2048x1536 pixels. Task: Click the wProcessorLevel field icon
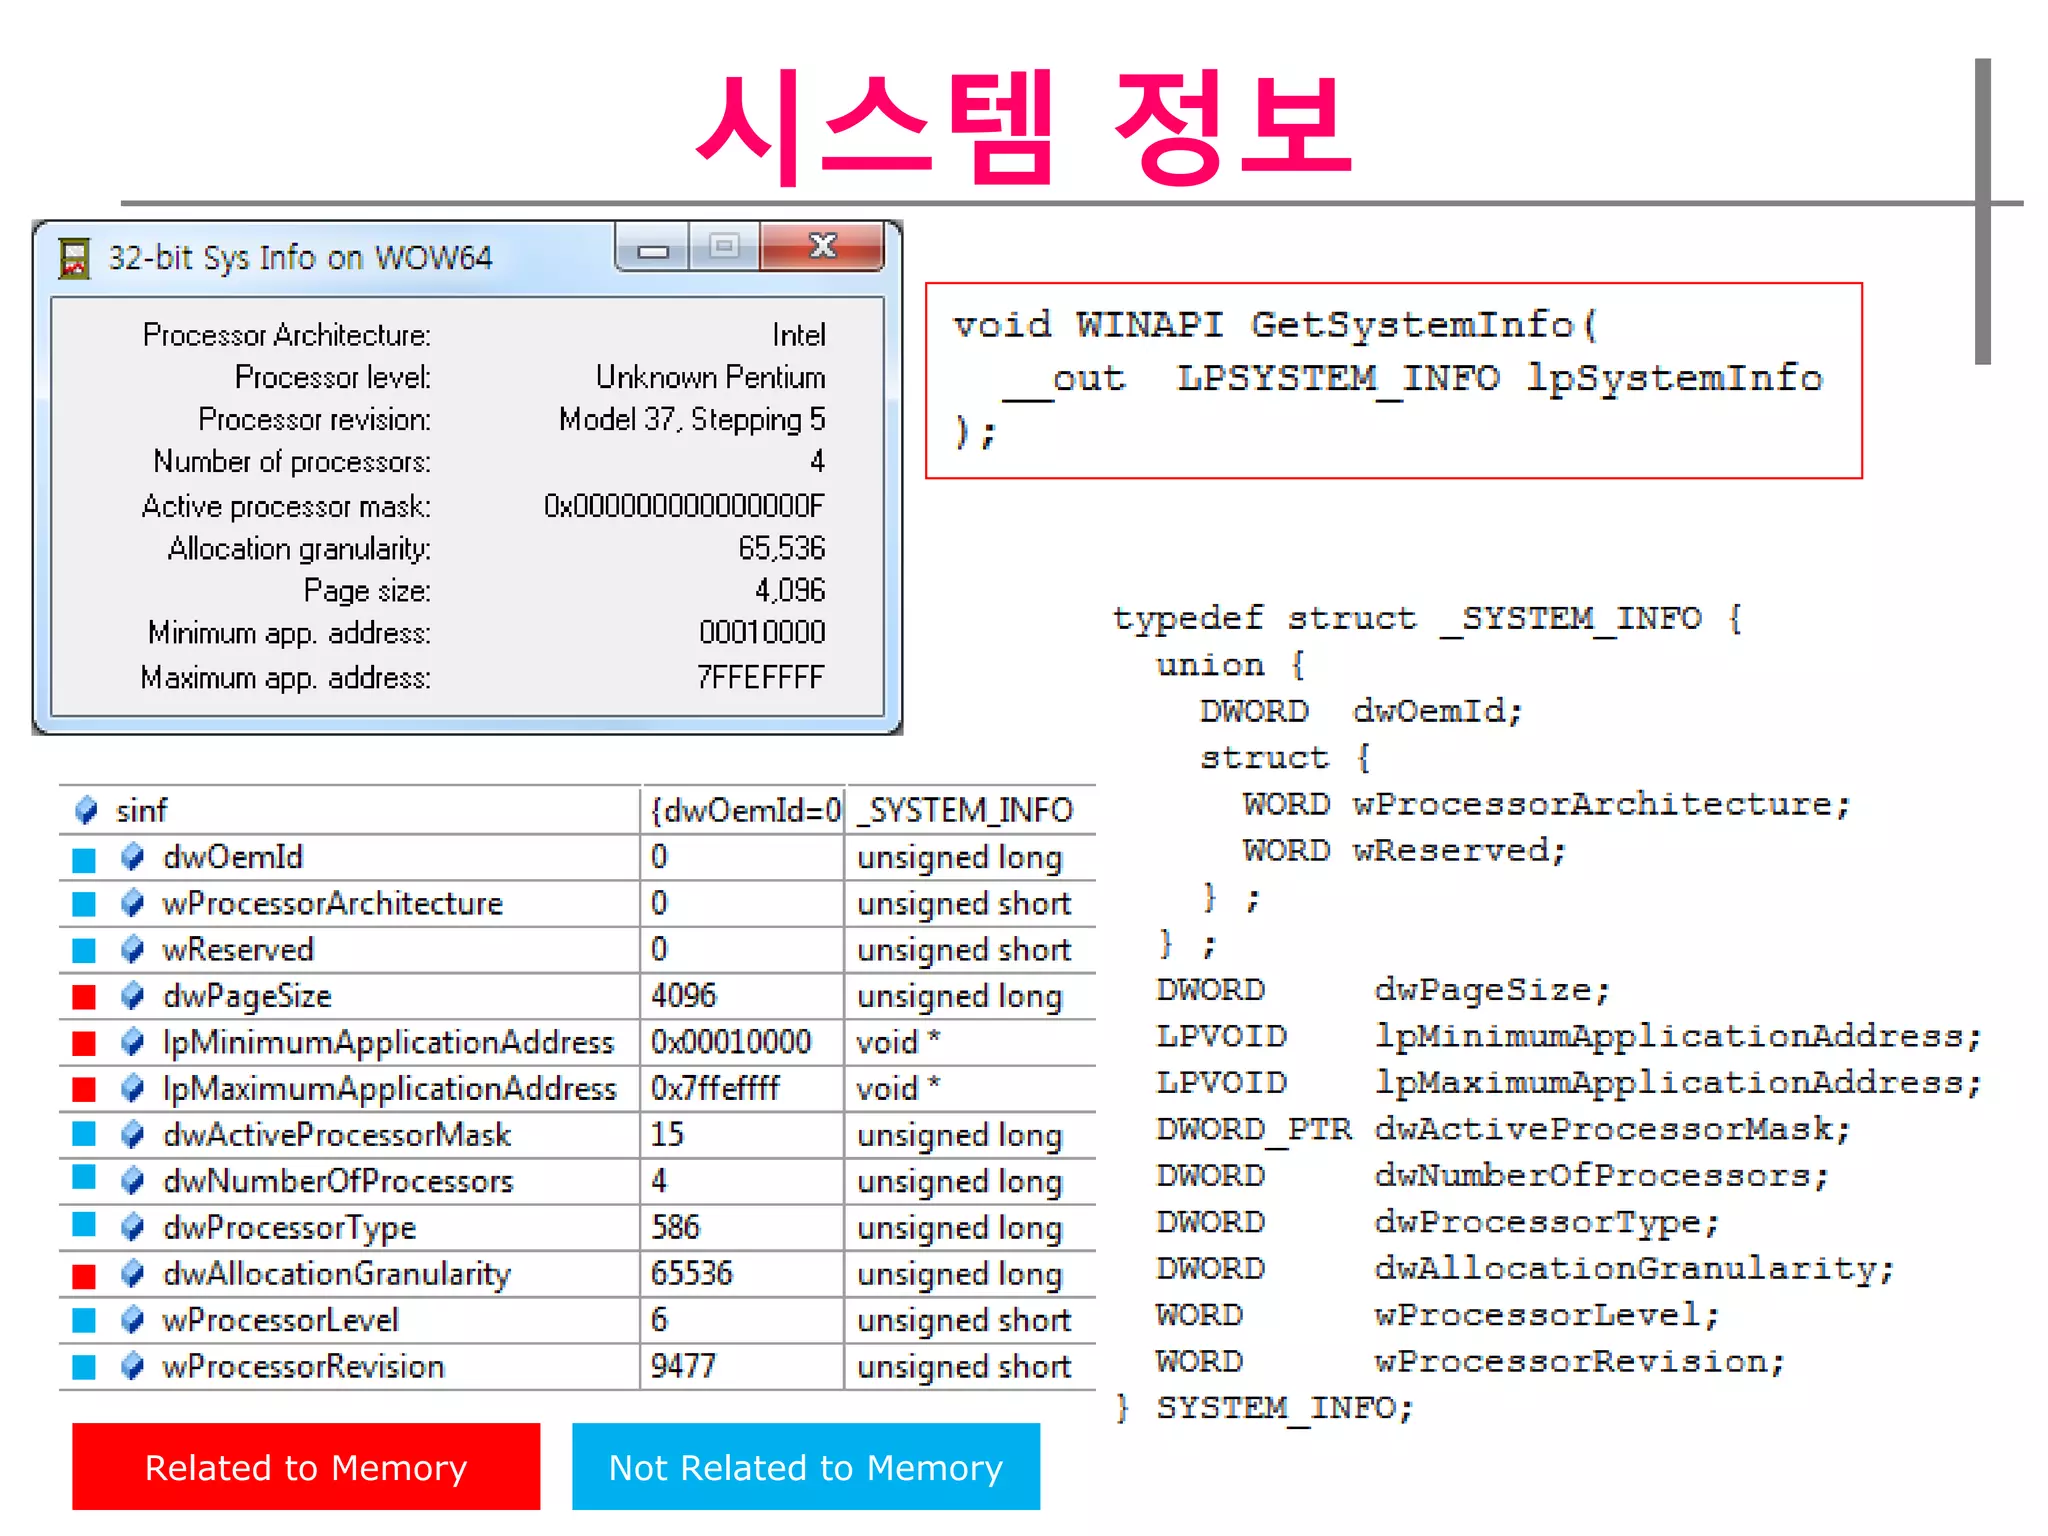coord(132,1320)
